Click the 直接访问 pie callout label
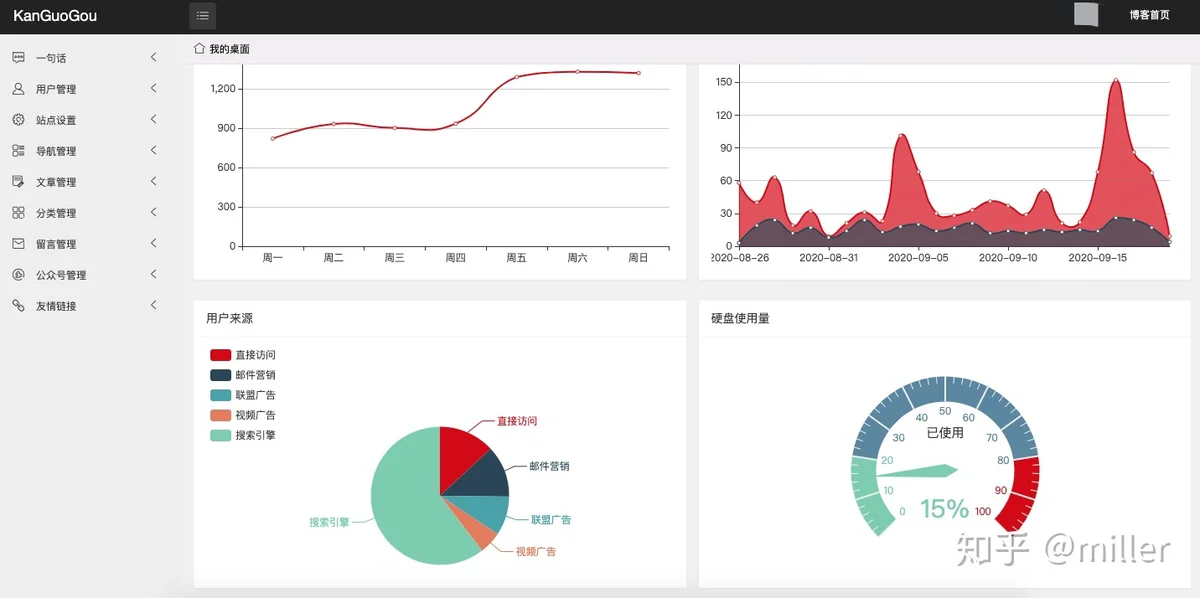1200x598 pixels. pos(517,421)
